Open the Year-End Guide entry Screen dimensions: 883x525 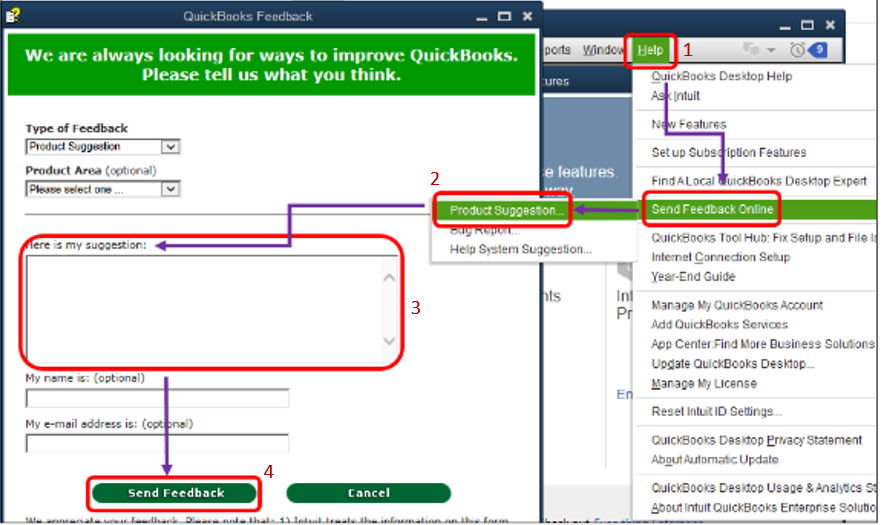(x=693, y=277)
